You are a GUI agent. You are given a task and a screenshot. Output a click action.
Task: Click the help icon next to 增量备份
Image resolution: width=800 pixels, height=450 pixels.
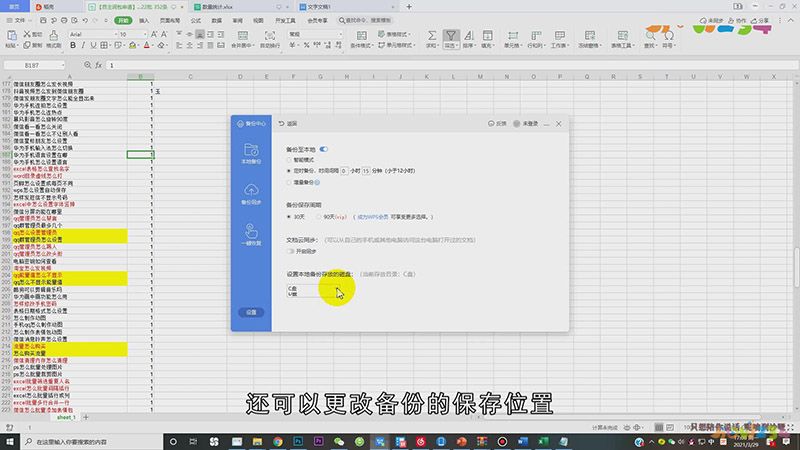point(317,182)
